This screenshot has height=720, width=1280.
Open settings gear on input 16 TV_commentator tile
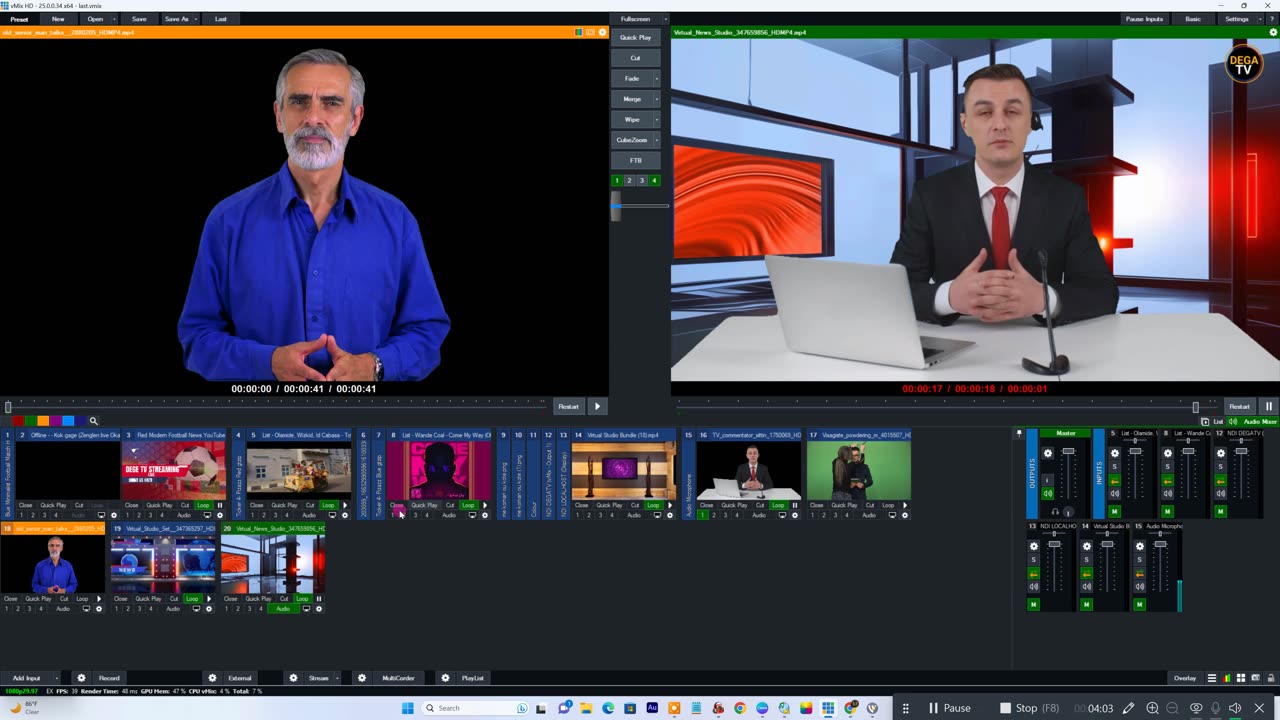[x=795, y=515]
